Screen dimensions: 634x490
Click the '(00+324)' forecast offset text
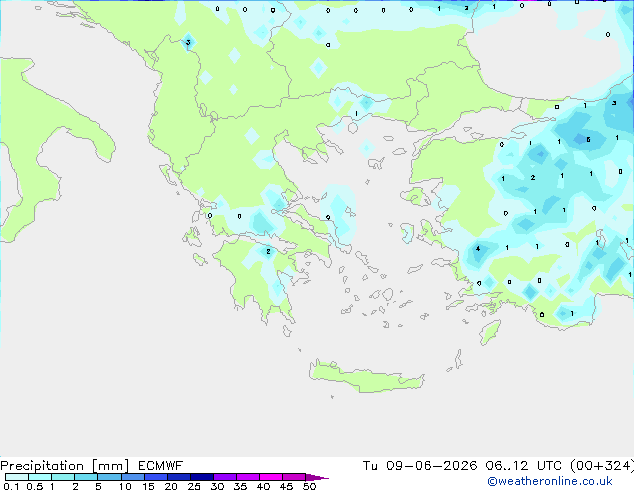(x=601, y=466)
